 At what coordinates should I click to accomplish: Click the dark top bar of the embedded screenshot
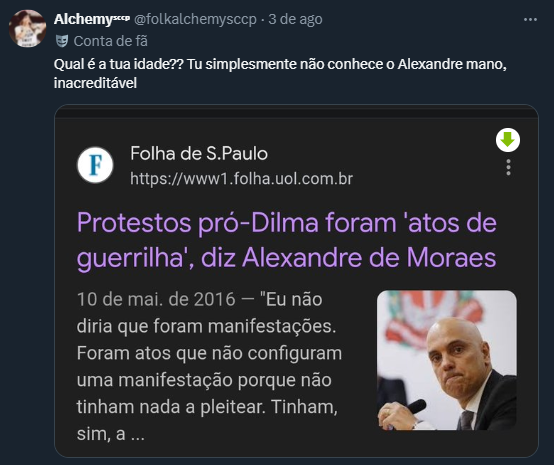click(x=296, y=113)
